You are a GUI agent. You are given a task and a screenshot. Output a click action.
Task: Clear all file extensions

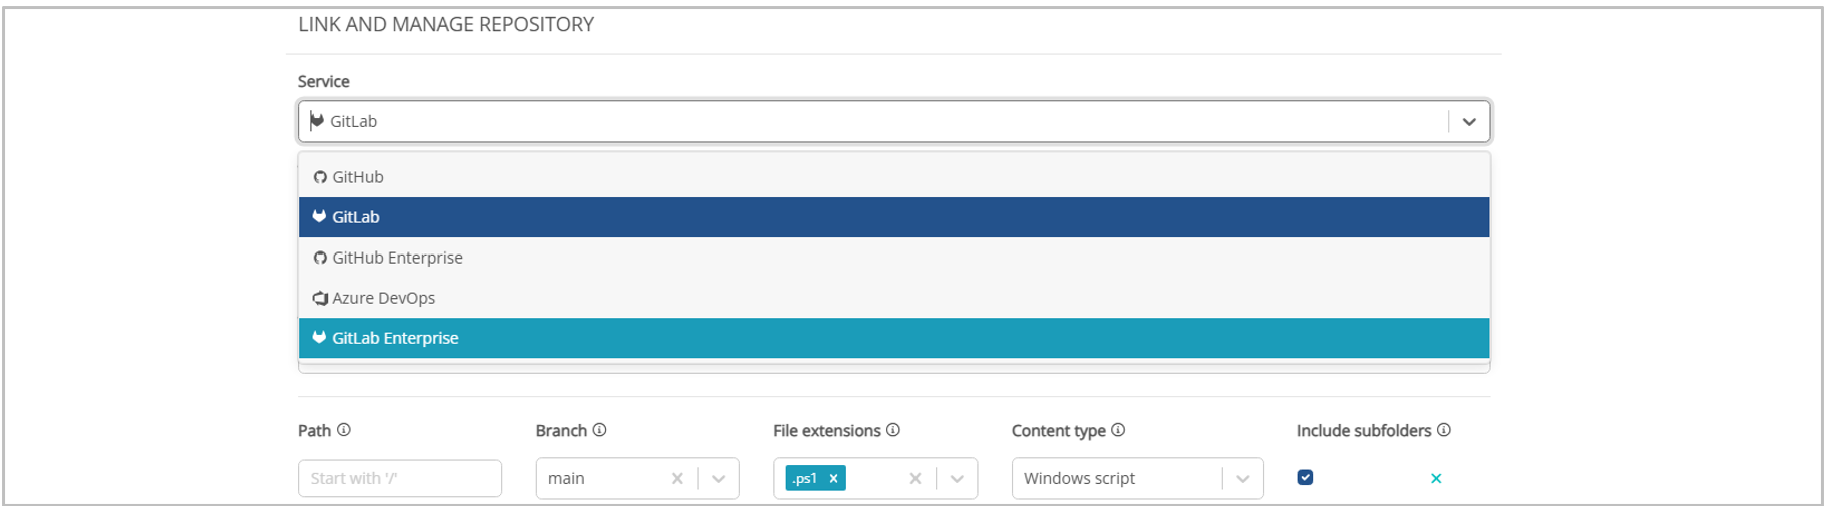pyautogui.click(x=915, y=478)
